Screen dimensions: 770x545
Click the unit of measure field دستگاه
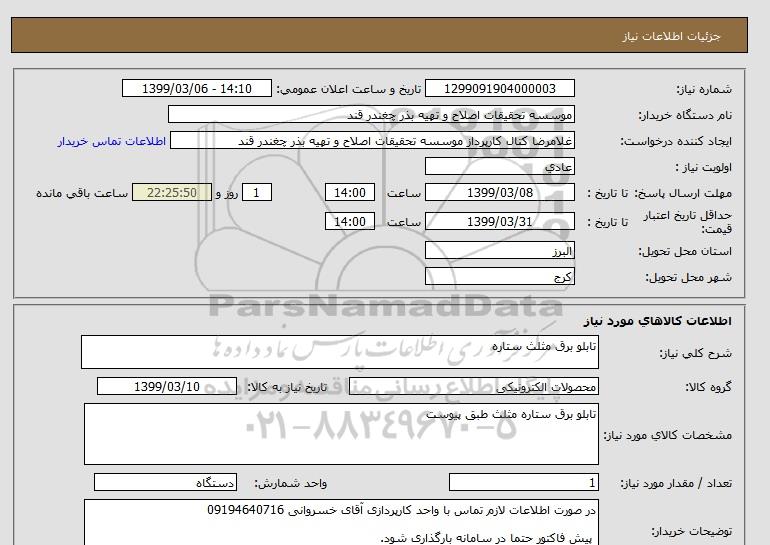coord(165,482)
